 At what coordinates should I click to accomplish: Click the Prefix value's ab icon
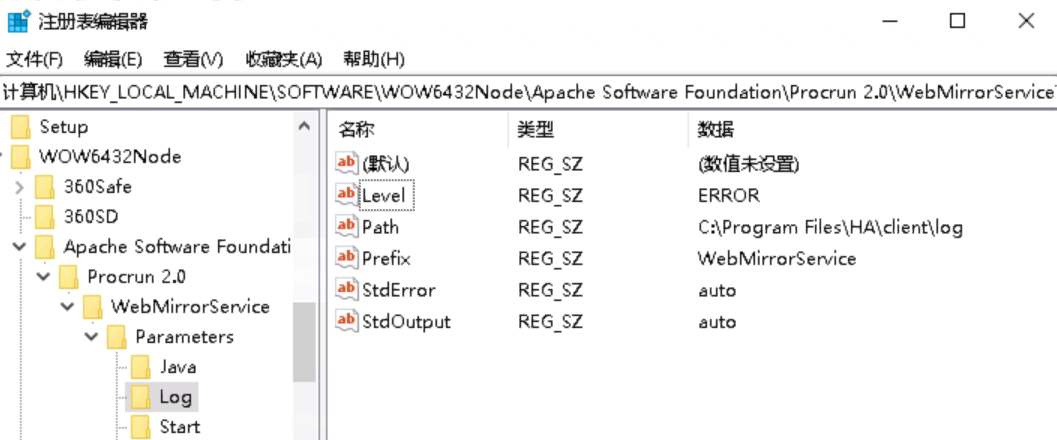[x=346, y=258]
